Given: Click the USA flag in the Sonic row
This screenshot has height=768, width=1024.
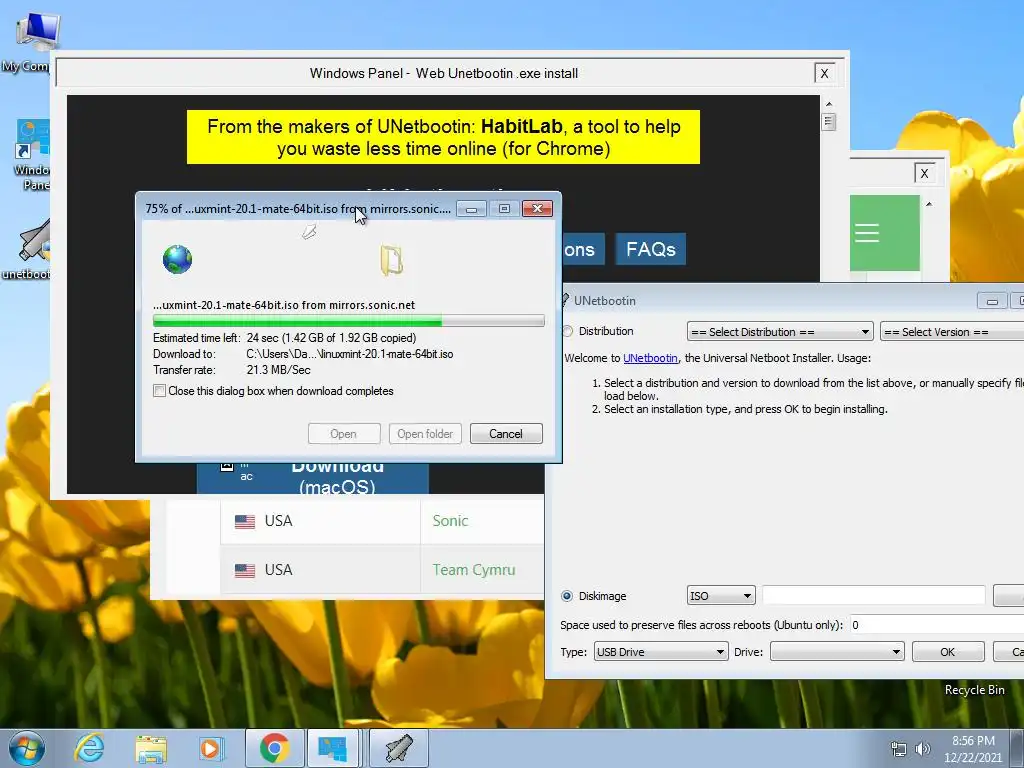Looking at the screenshot, I should (245, 522).
